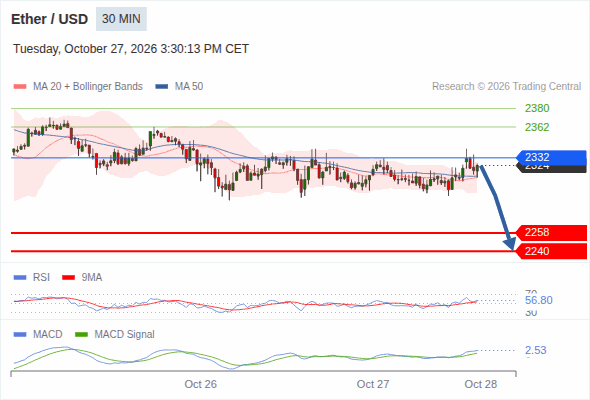The width and height of the screenshot is (590, 400).
Task: Click the MACD blue legend swatch
Action: pos(20,335)
